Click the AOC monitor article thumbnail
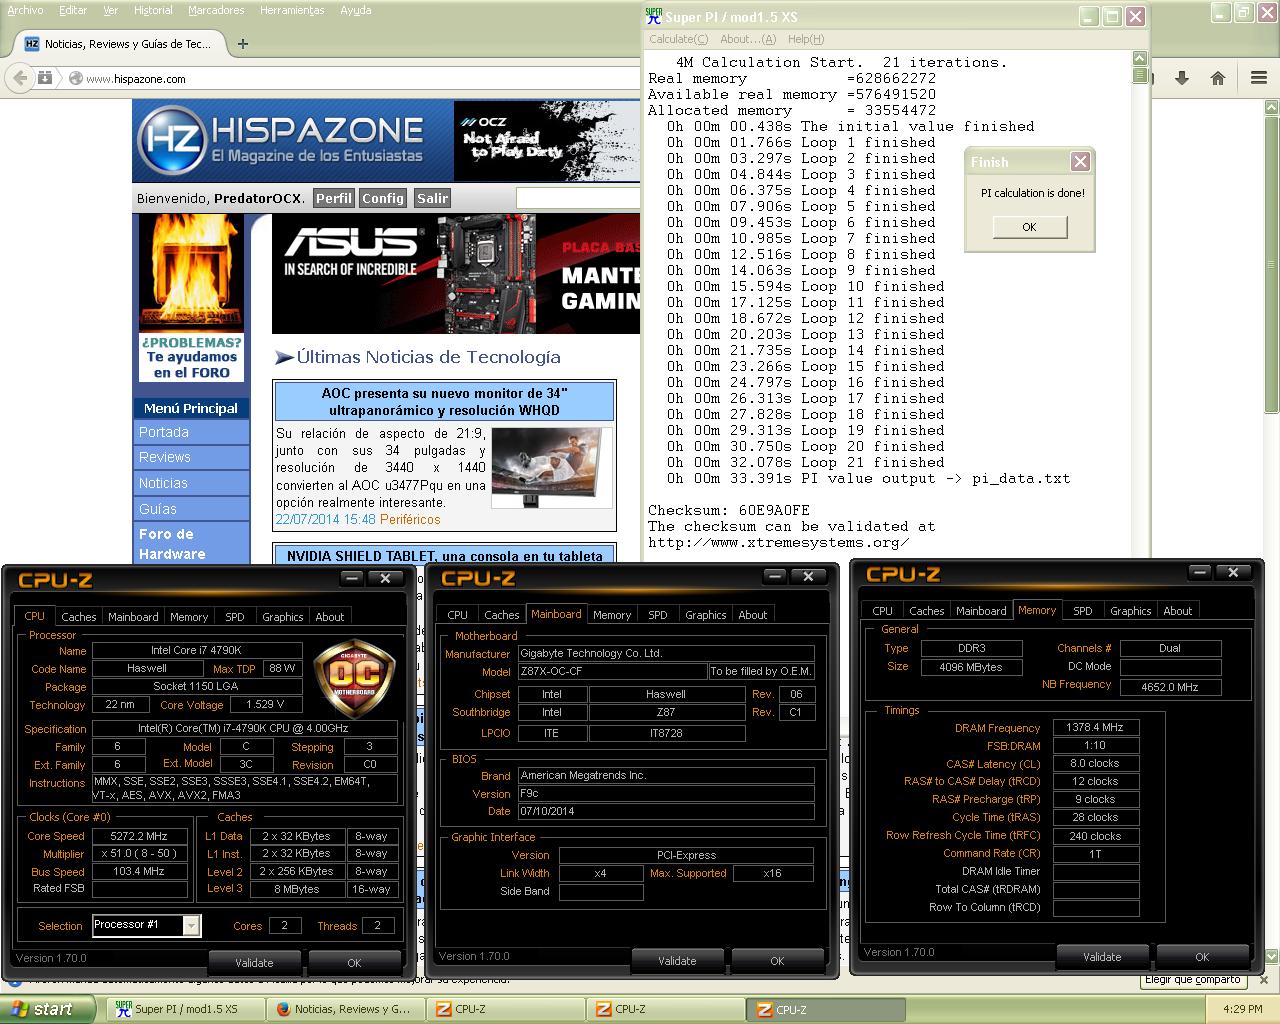The width and height of the screenshot is (1280, 1024). pos(552,467)
